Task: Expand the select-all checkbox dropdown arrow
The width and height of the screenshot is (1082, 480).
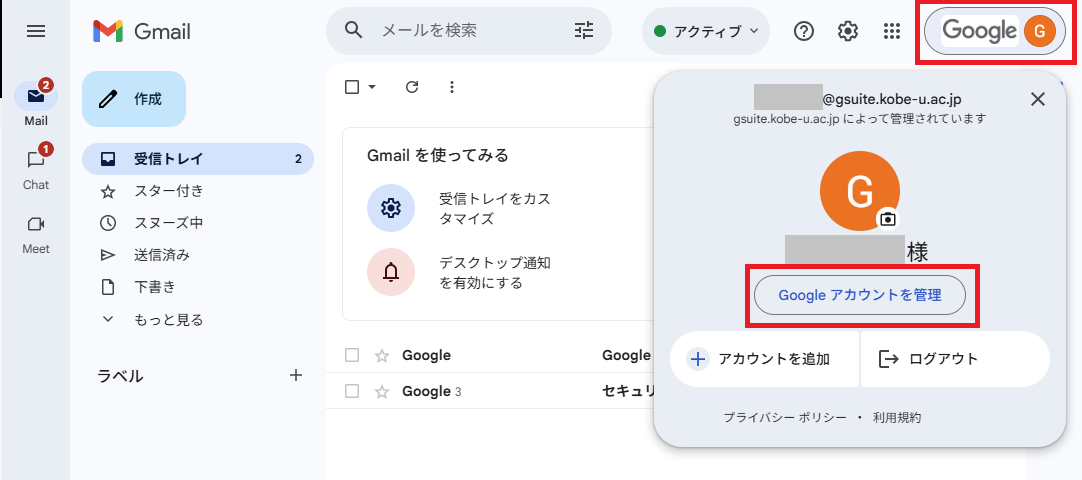Action: pos(373,87)
